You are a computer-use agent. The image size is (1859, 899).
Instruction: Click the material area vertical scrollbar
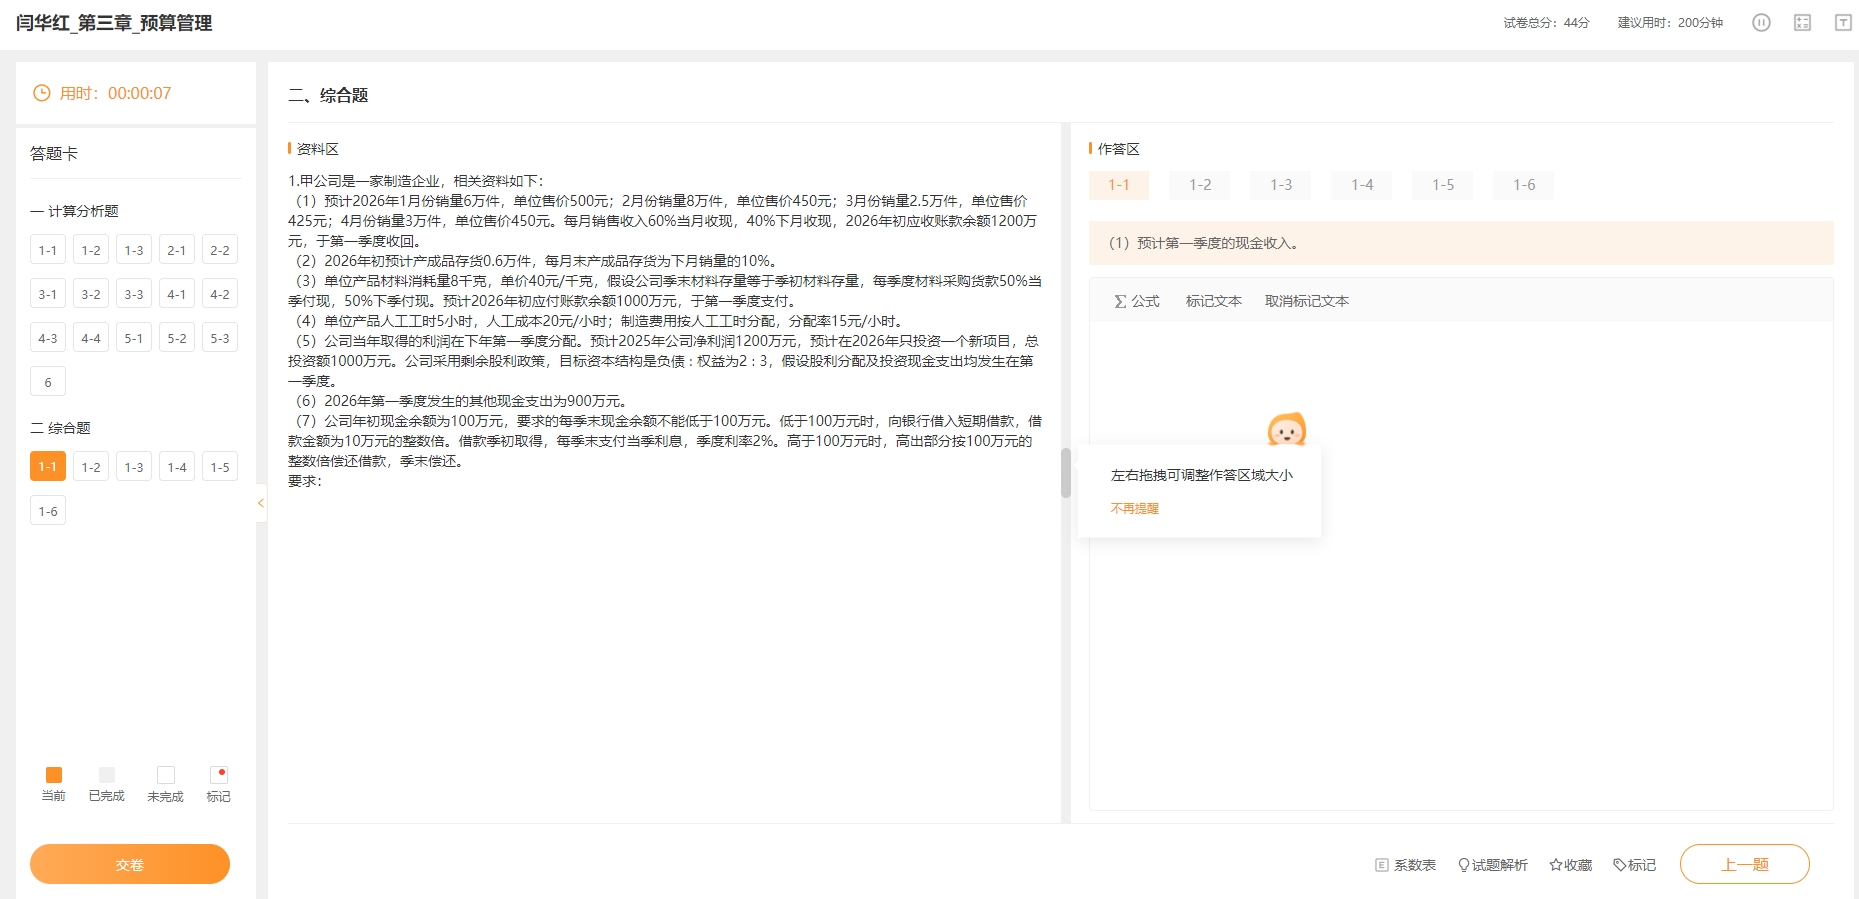point(1065,473)
